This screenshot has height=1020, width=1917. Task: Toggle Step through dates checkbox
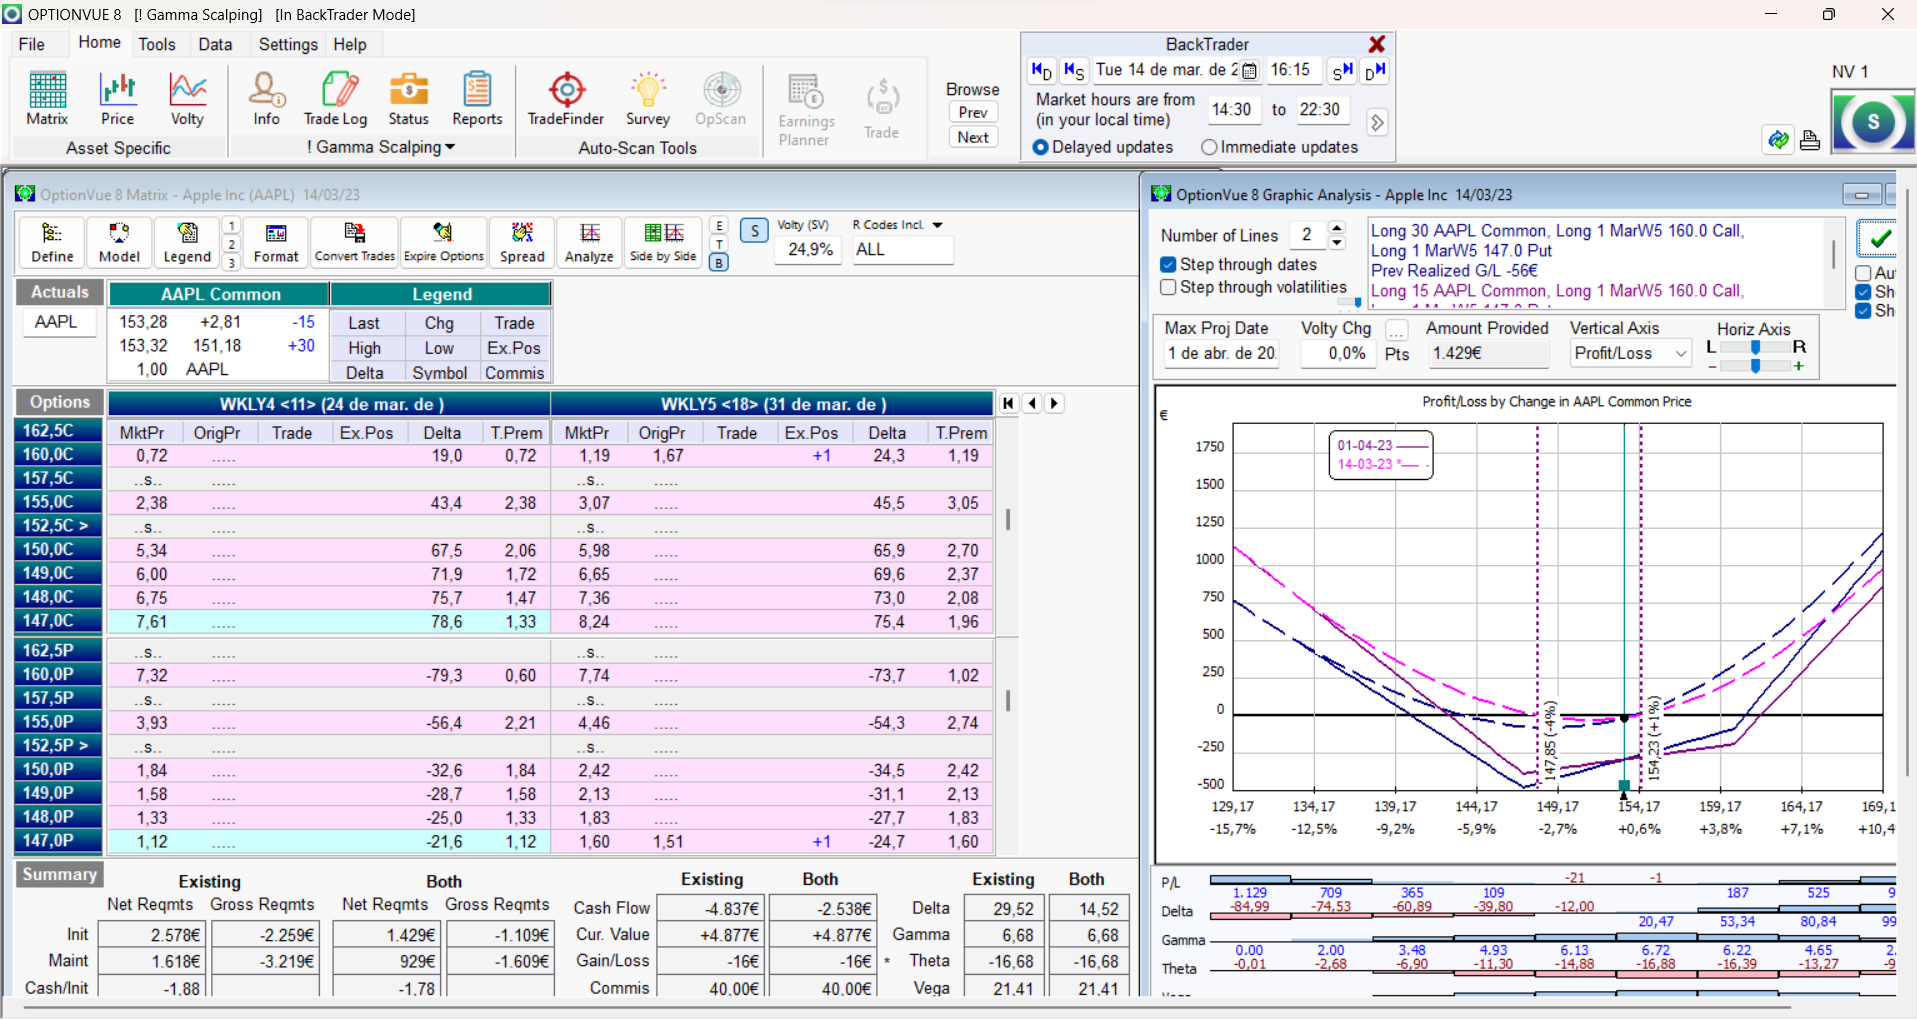click(x=1168, y=265)
